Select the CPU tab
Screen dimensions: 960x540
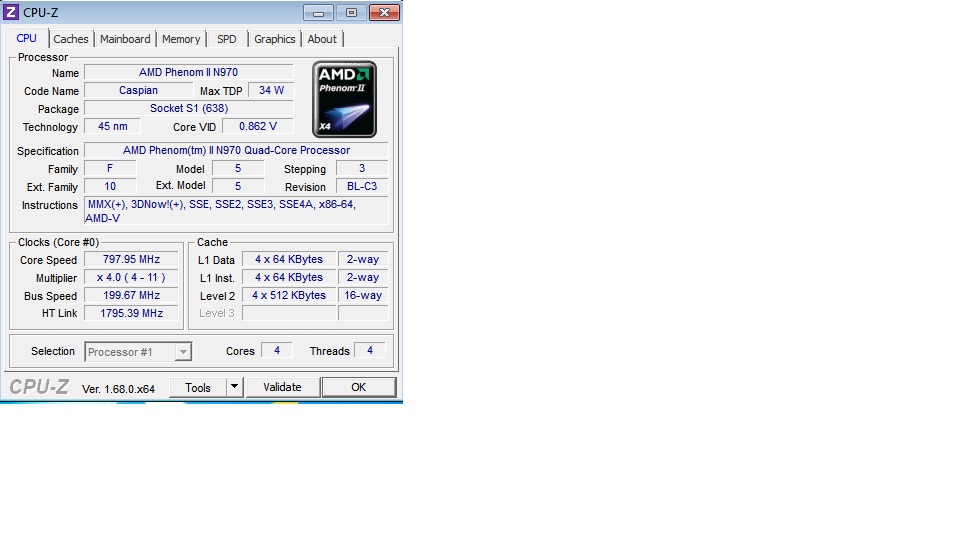26,38
